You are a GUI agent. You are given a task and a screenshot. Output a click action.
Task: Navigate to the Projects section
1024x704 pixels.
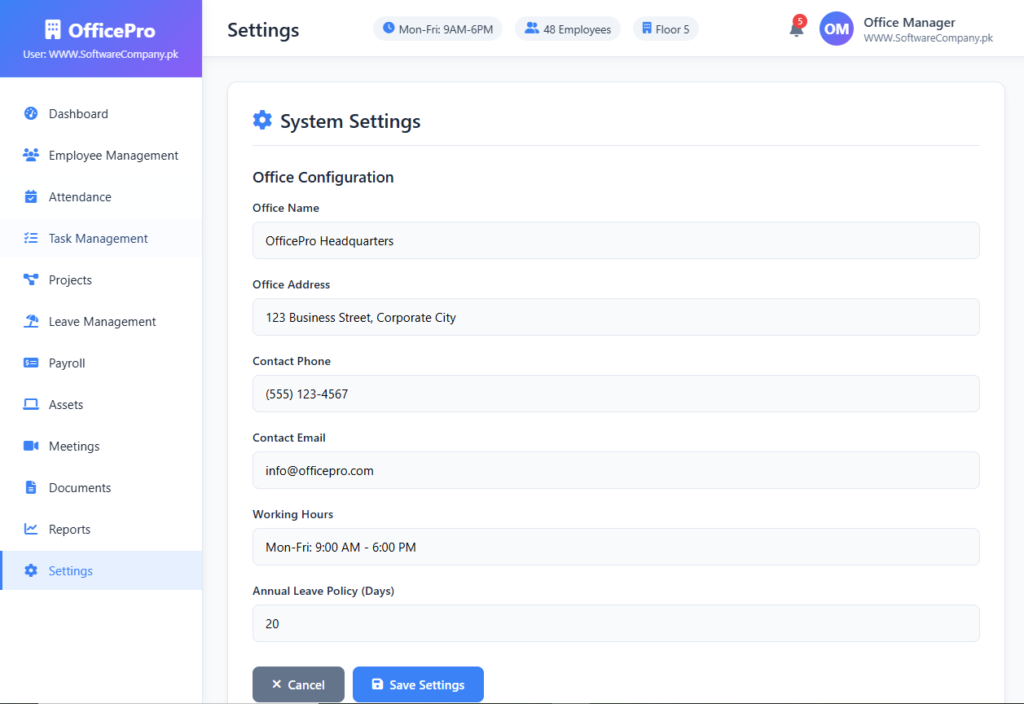(x=70, y=280)
